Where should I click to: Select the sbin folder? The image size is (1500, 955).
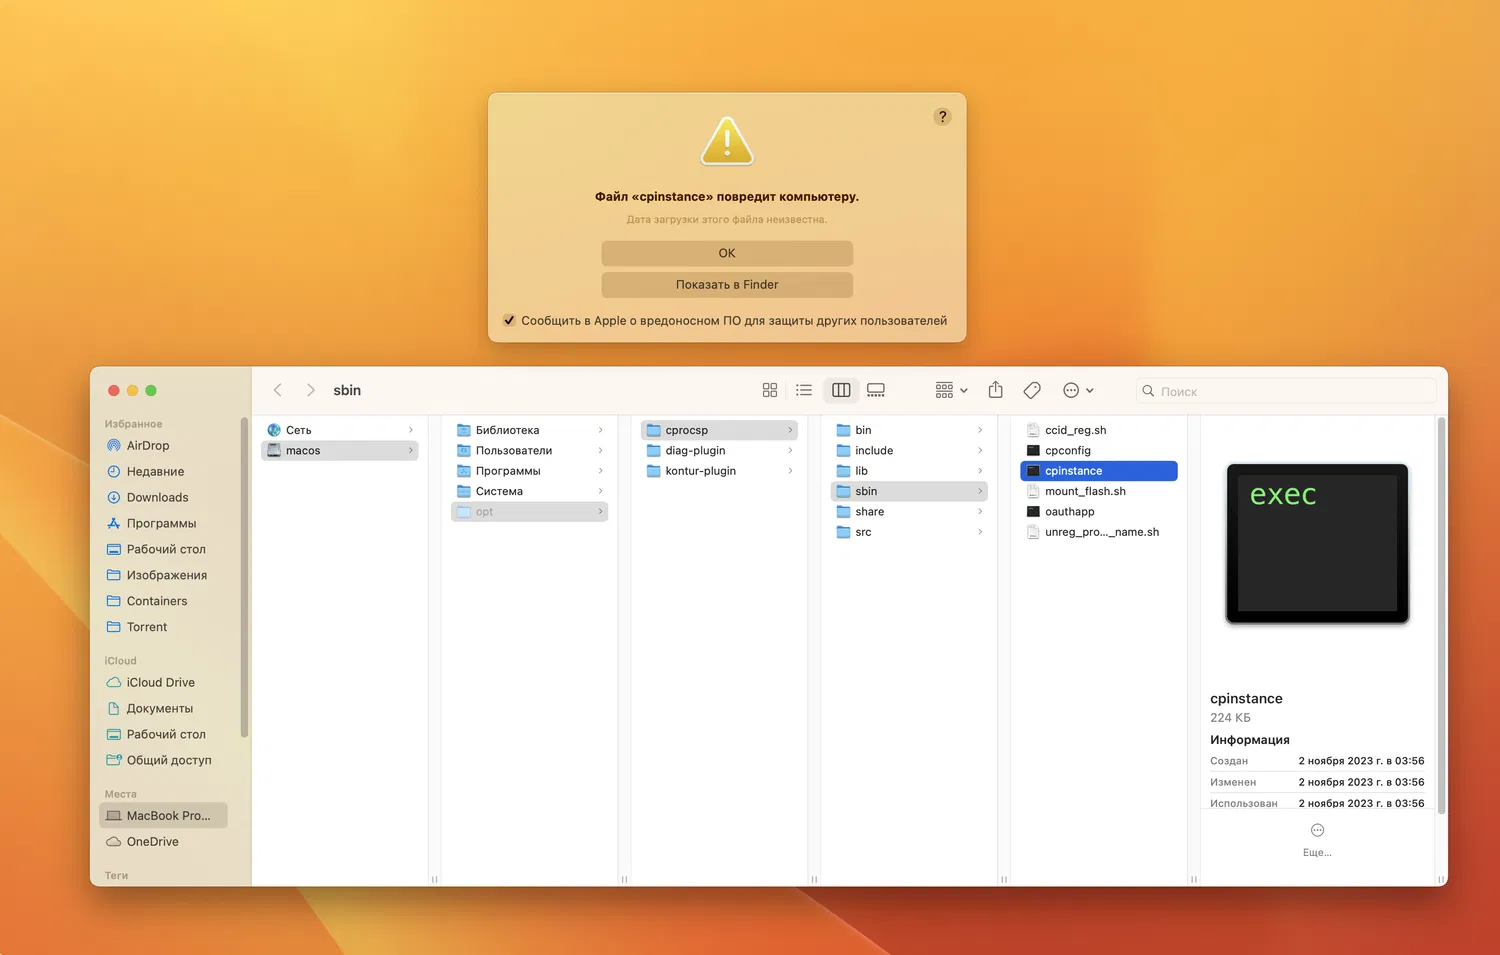coord(909,492)
